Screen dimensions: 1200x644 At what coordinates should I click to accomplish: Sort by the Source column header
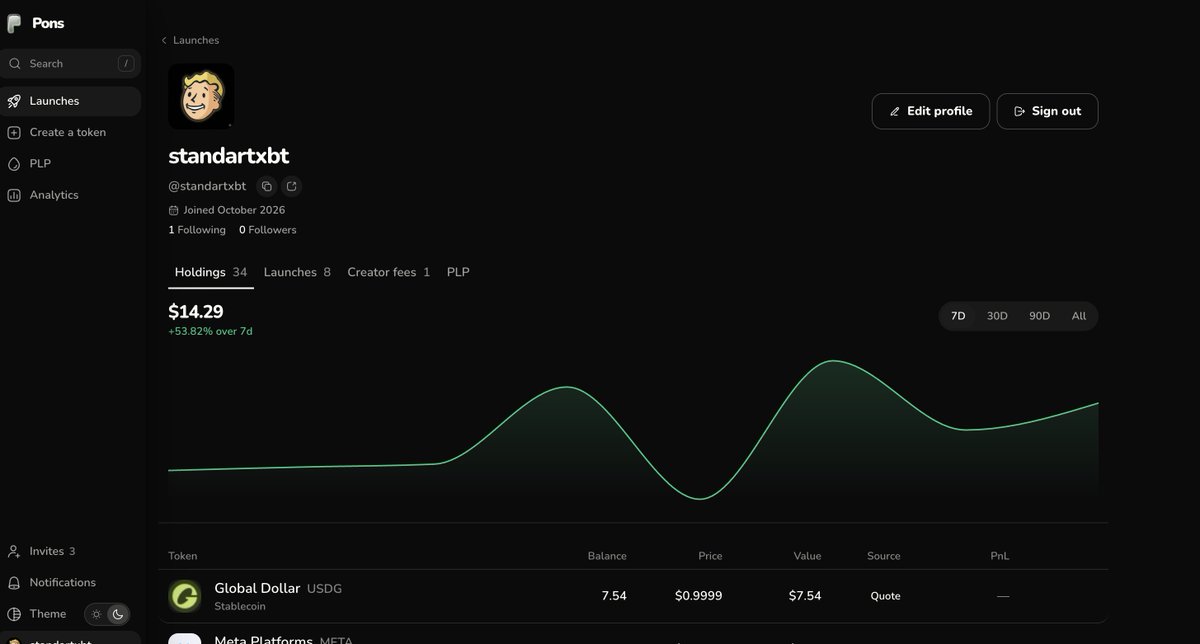(884, 556)
